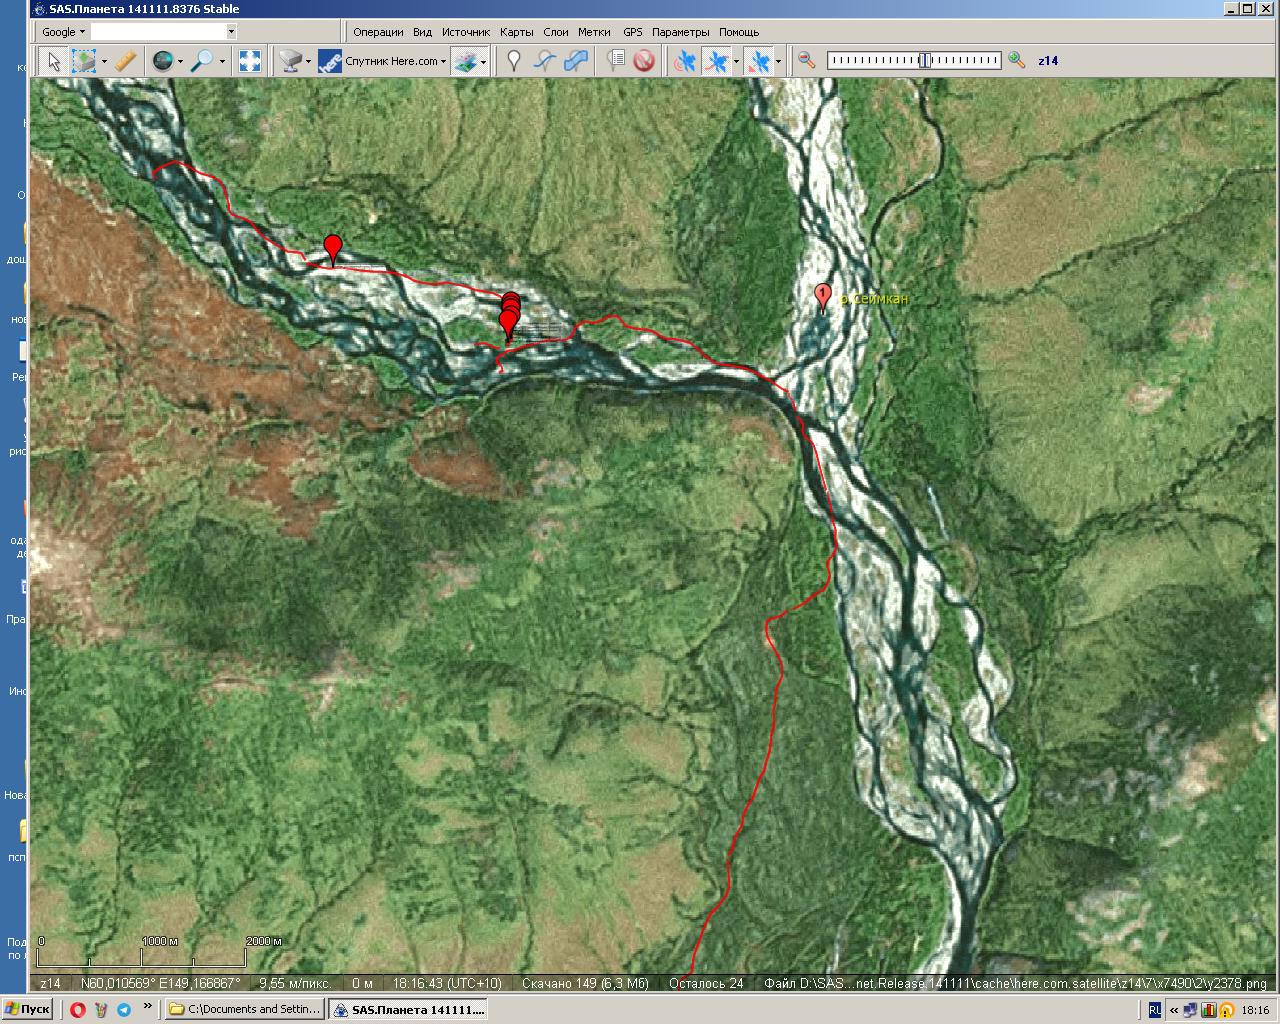Image resolution: width=1280 pixels, height=1024 pixels.
Task: Click the zoom in magnifier button
Action: [1017, 61]
